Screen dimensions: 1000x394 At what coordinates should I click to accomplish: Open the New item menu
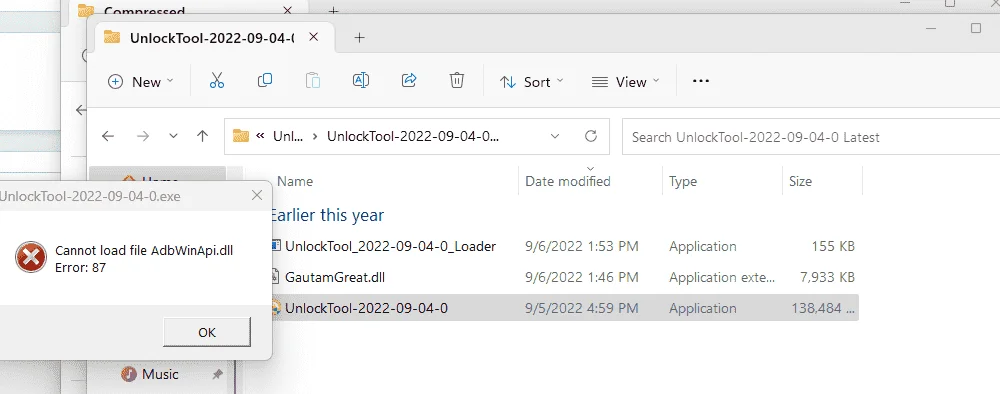click(140, 82)
